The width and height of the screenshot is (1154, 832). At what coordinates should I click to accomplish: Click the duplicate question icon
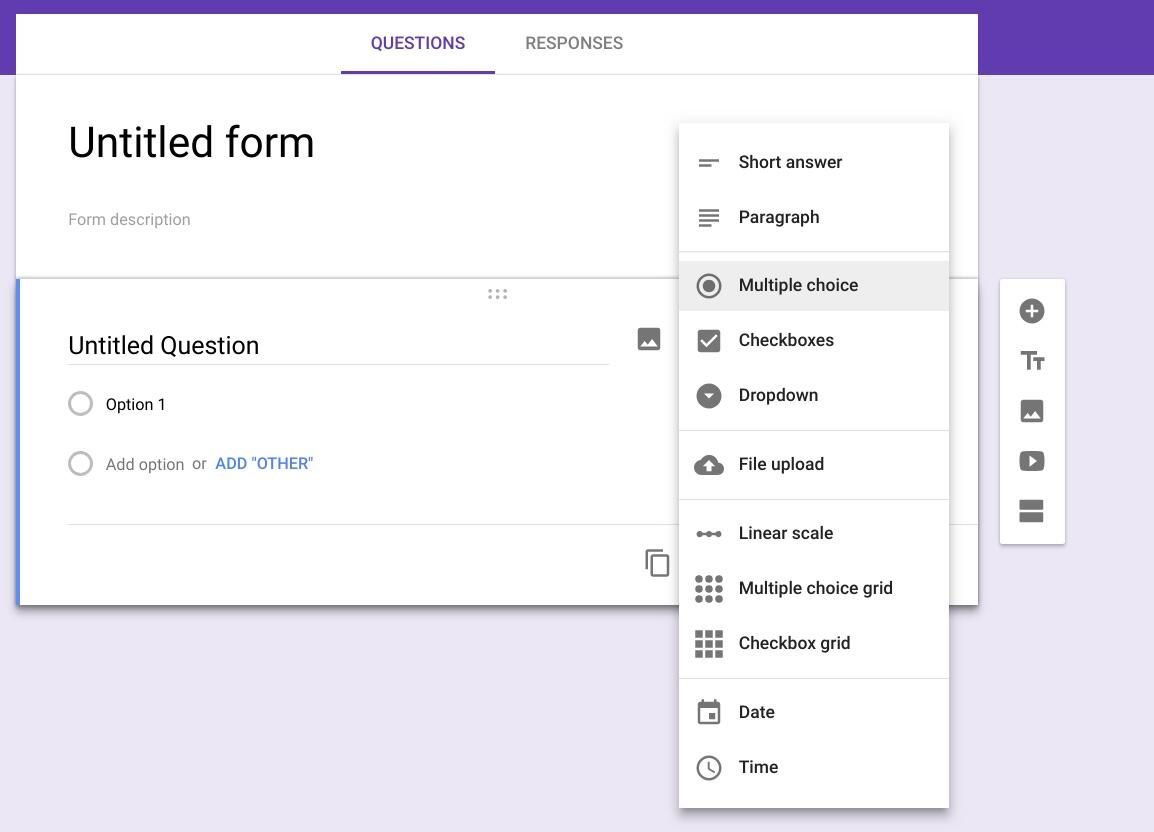click(656, 563)
